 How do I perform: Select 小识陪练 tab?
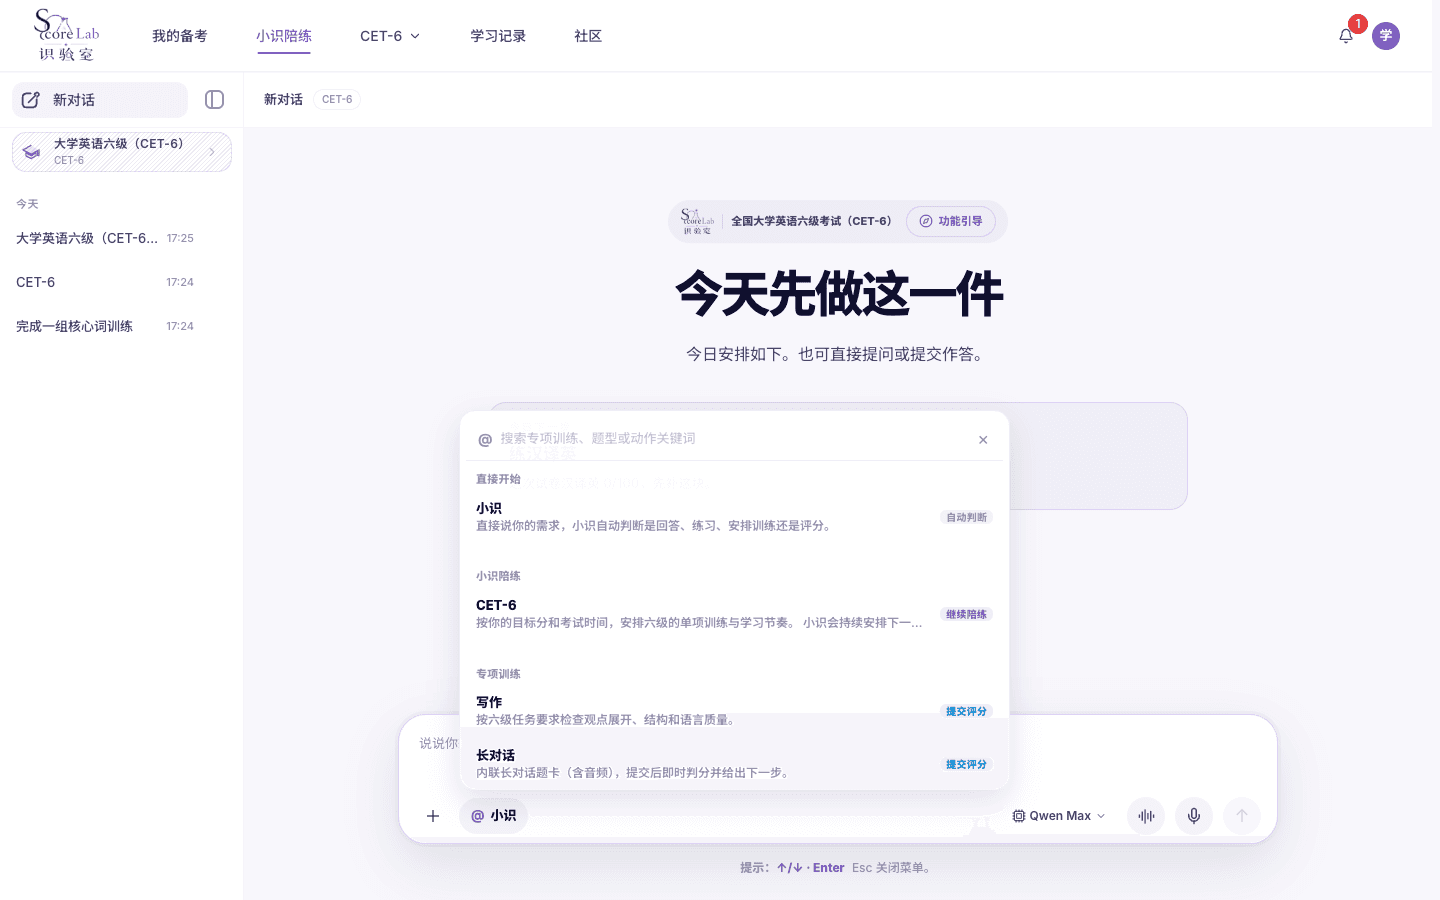click(x=284, y=36)
